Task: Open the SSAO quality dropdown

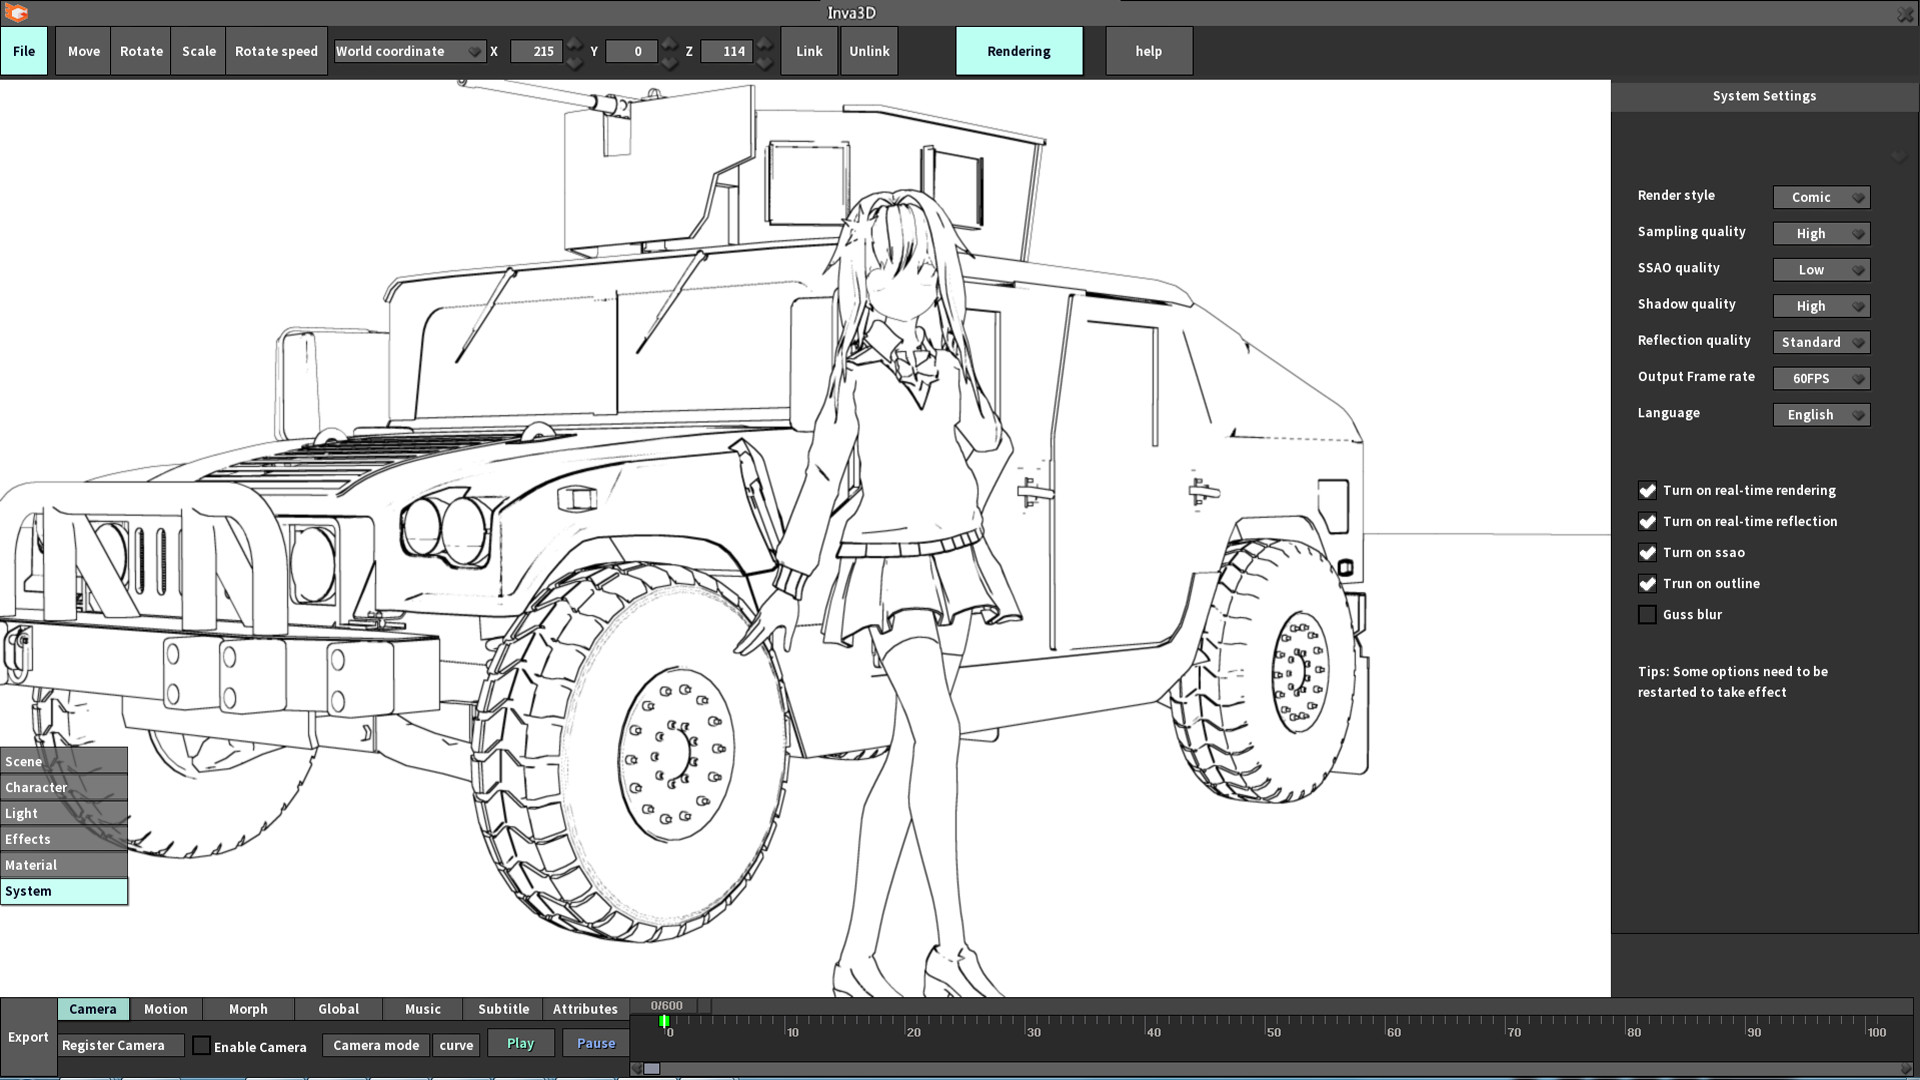Action: (x=1821, y=270)
